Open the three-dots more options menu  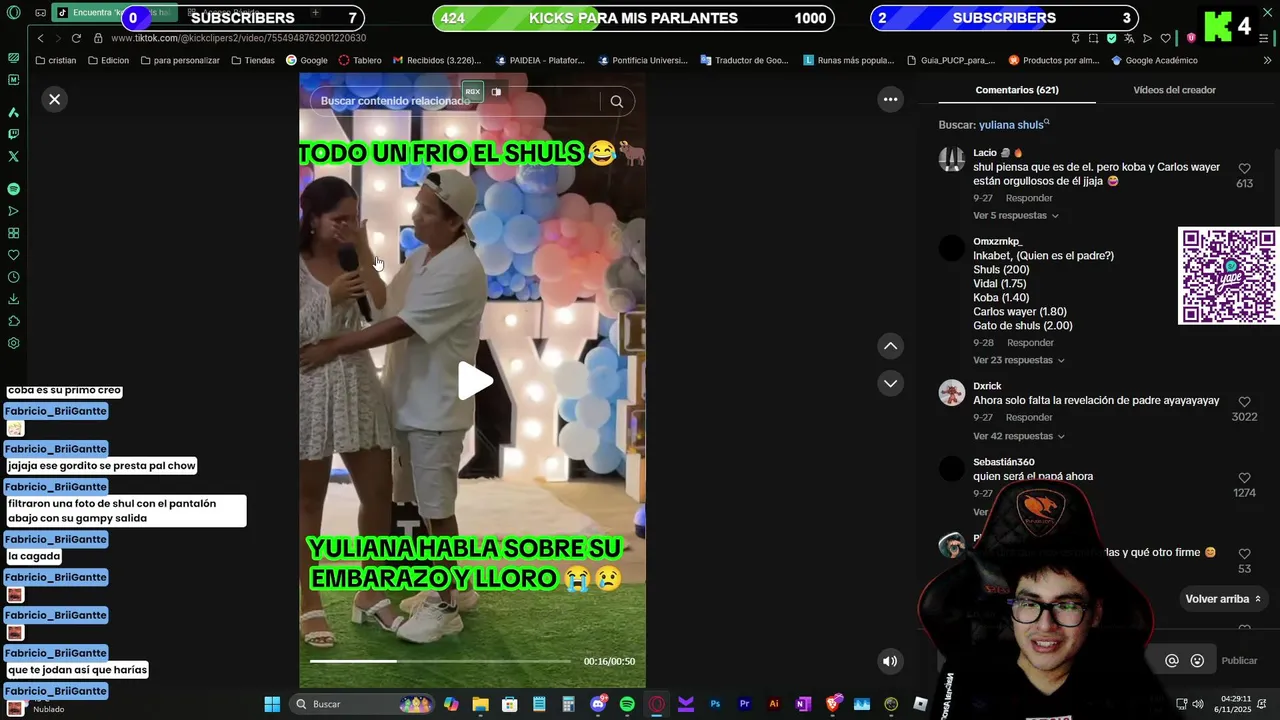890,99
